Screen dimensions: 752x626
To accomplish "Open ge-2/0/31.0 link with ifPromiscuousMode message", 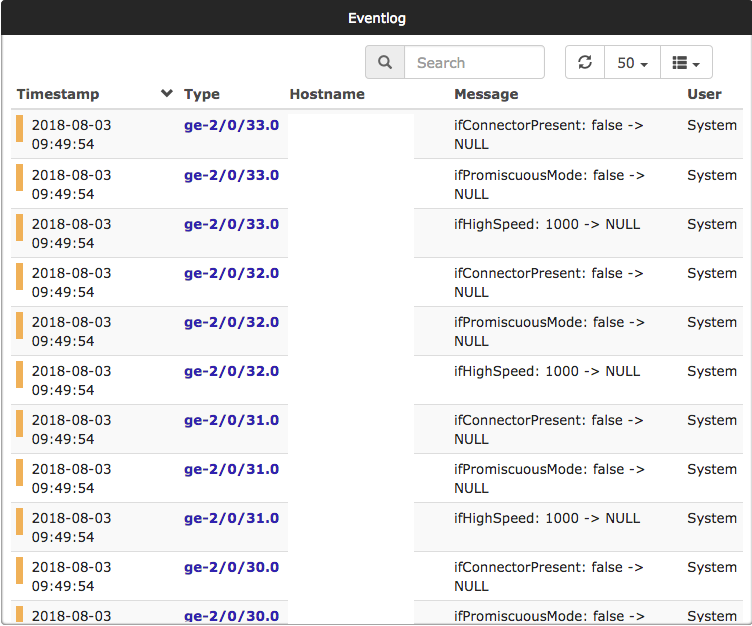I will pyautogui.click(x=231, y=469).
